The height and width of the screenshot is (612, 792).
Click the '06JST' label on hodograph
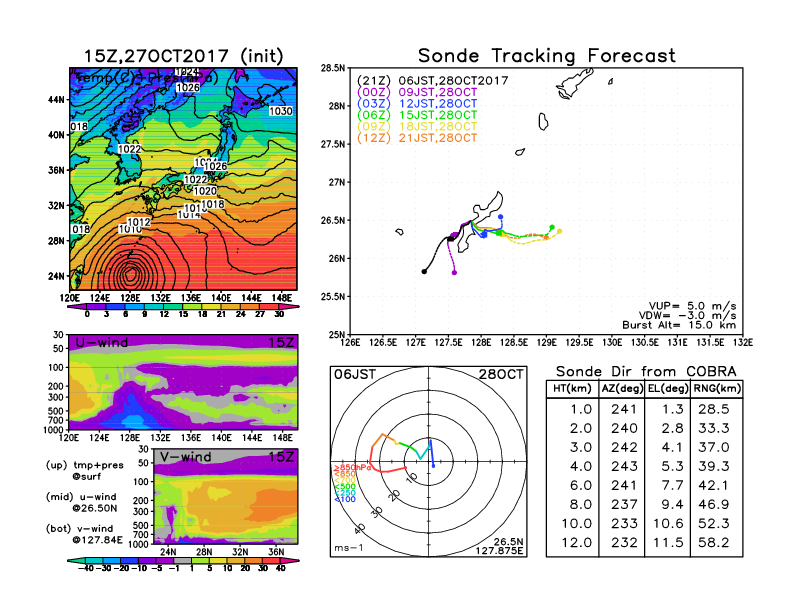(x=355, y=374)
